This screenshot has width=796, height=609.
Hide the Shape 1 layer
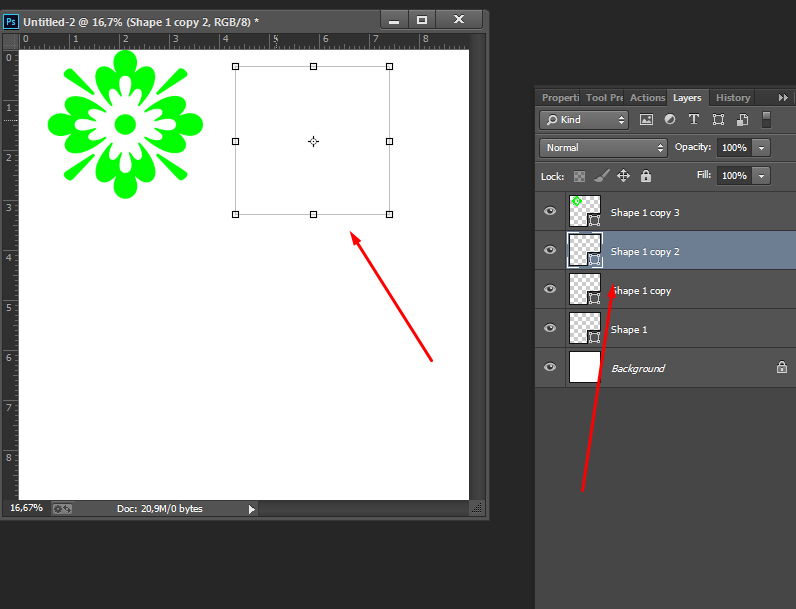(550, 328)
